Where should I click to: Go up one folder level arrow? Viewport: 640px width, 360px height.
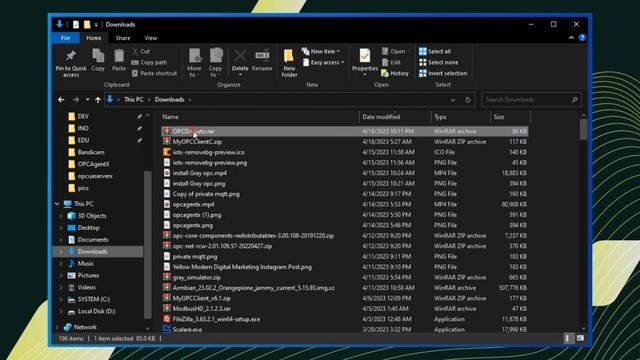(x=98, y=100)
